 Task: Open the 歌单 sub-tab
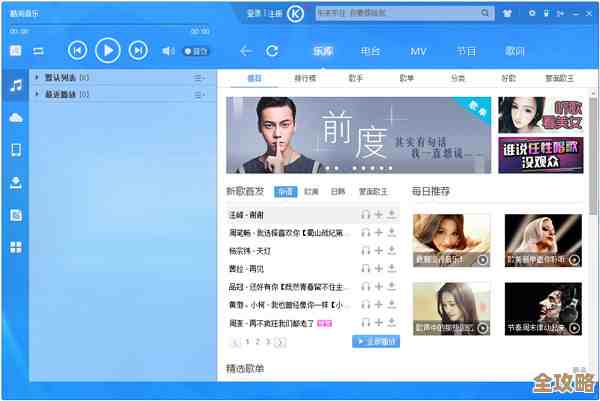click(x=406, y=78)
